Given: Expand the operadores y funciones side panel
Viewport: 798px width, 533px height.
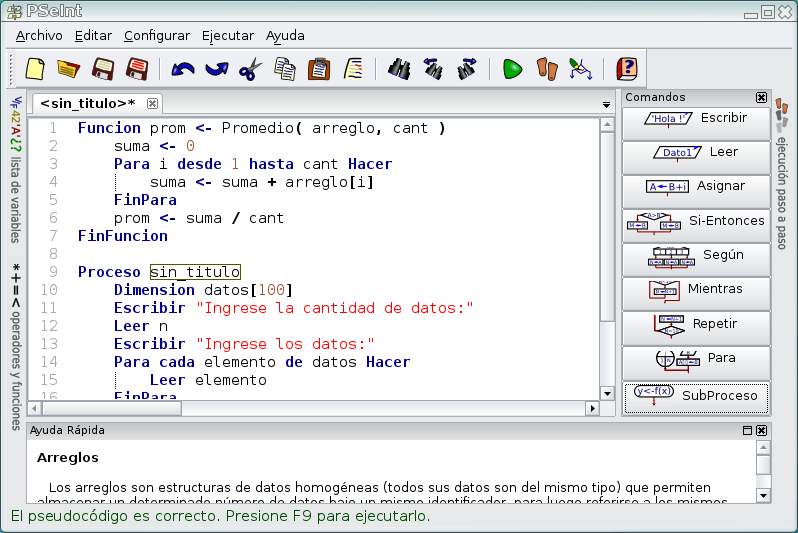Looking at the screenshot, I should [16, 346].
